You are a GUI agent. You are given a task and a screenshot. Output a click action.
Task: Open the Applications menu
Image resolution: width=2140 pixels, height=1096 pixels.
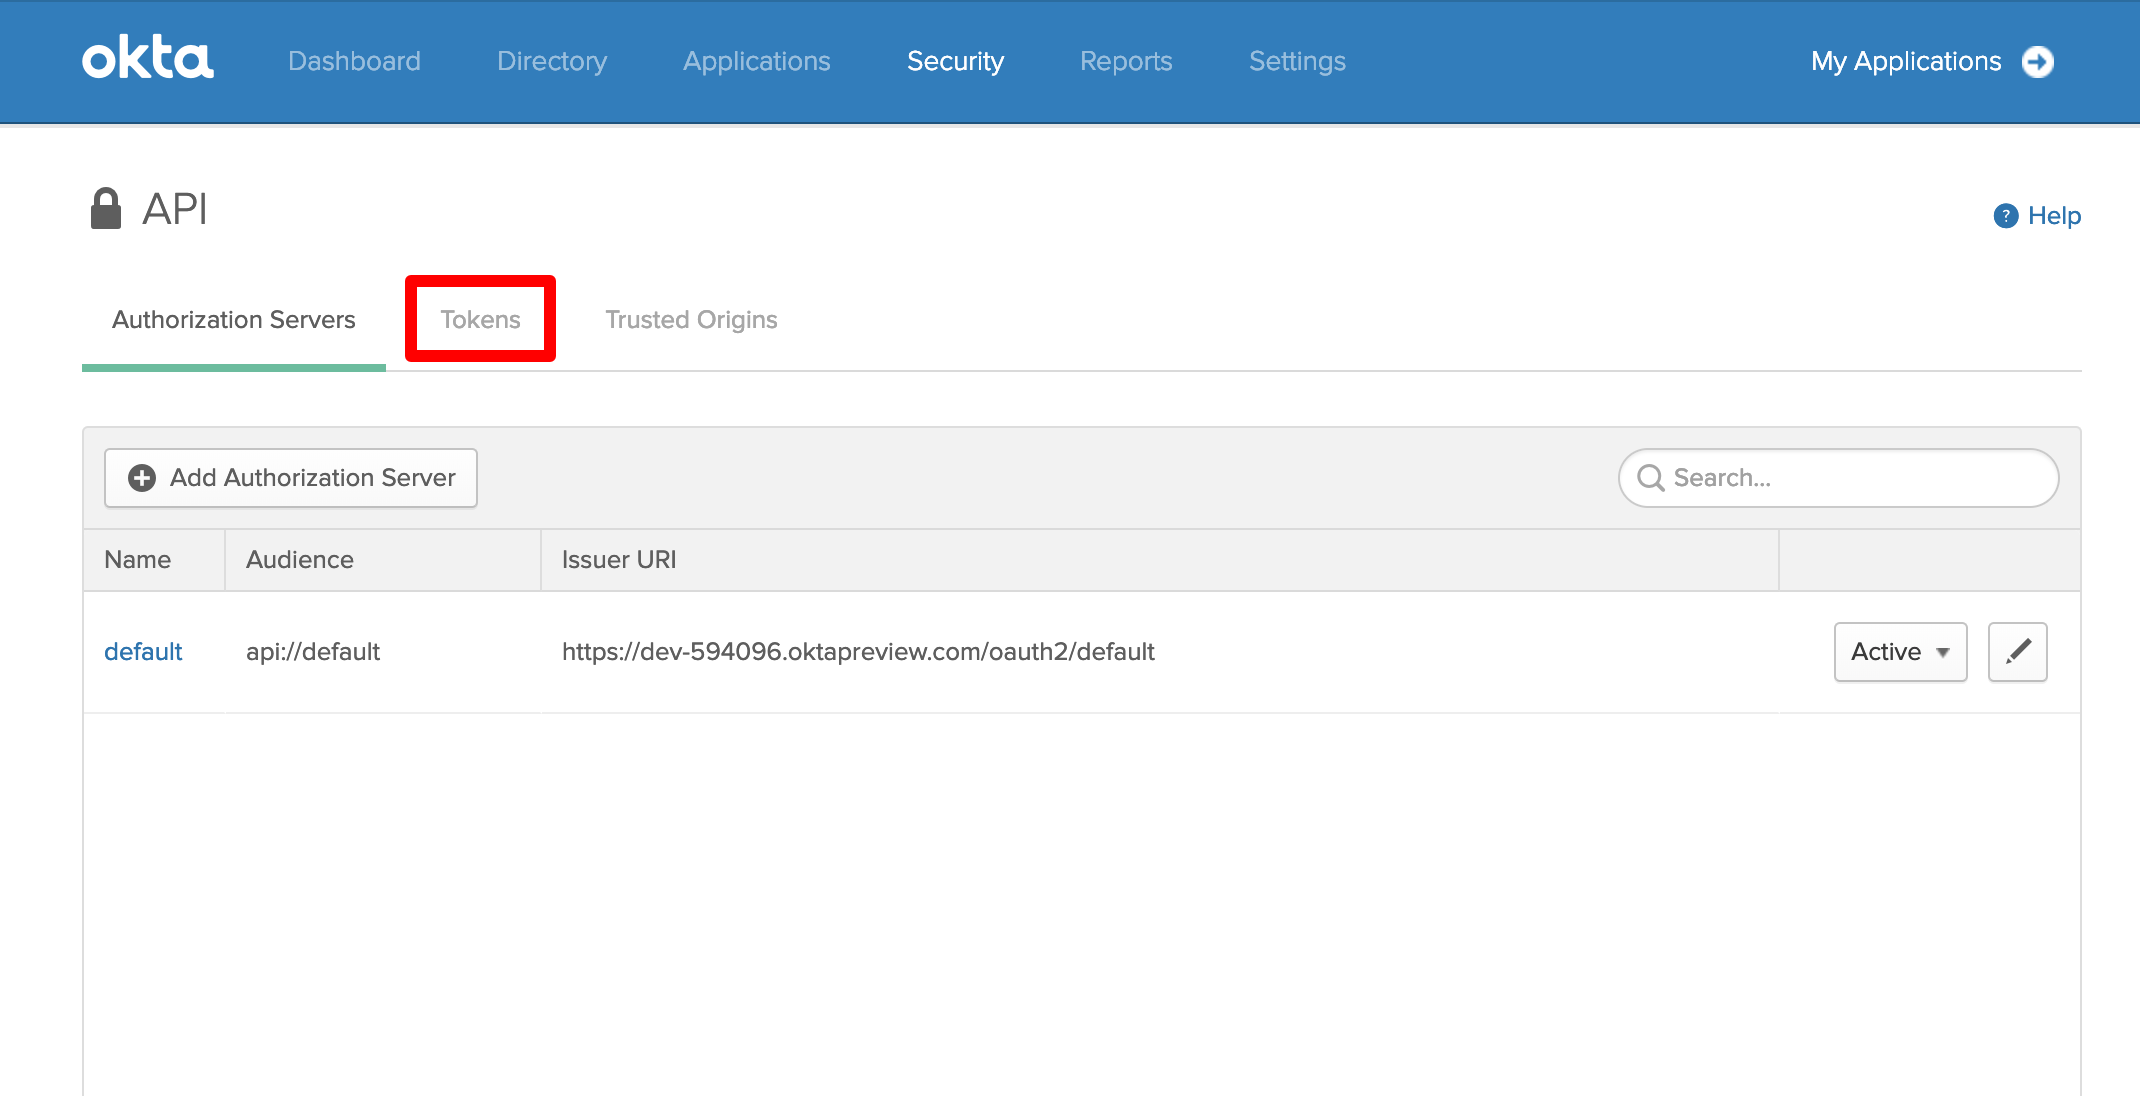click(x=757, y=61)
